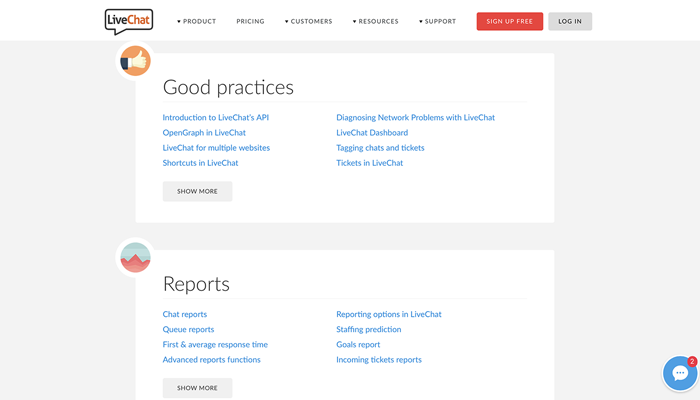Image resolution: width=700 pixels, height=400 pixels.
Task: Open the Queue reports link
Action: (188, 329)
